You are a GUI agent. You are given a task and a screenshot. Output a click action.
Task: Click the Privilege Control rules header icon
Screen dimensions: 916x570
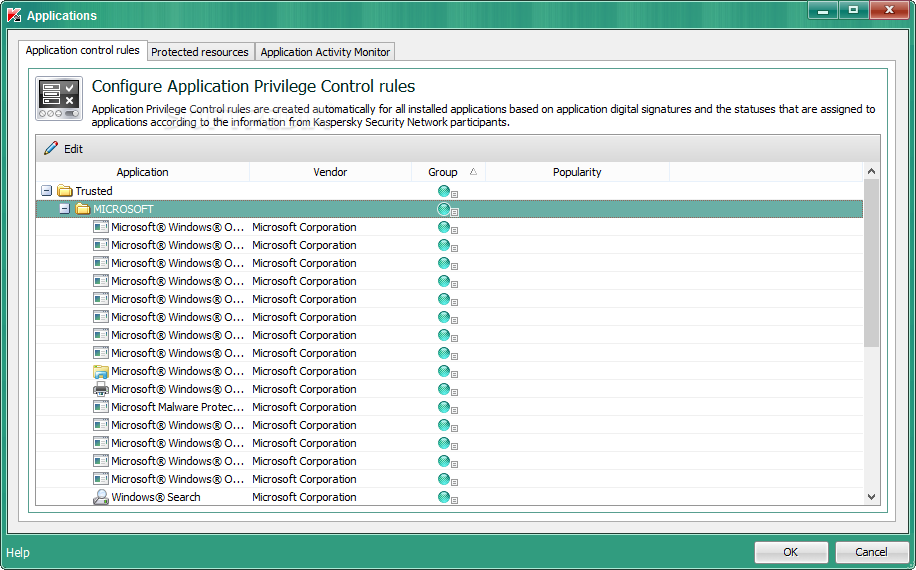[59, 99]
